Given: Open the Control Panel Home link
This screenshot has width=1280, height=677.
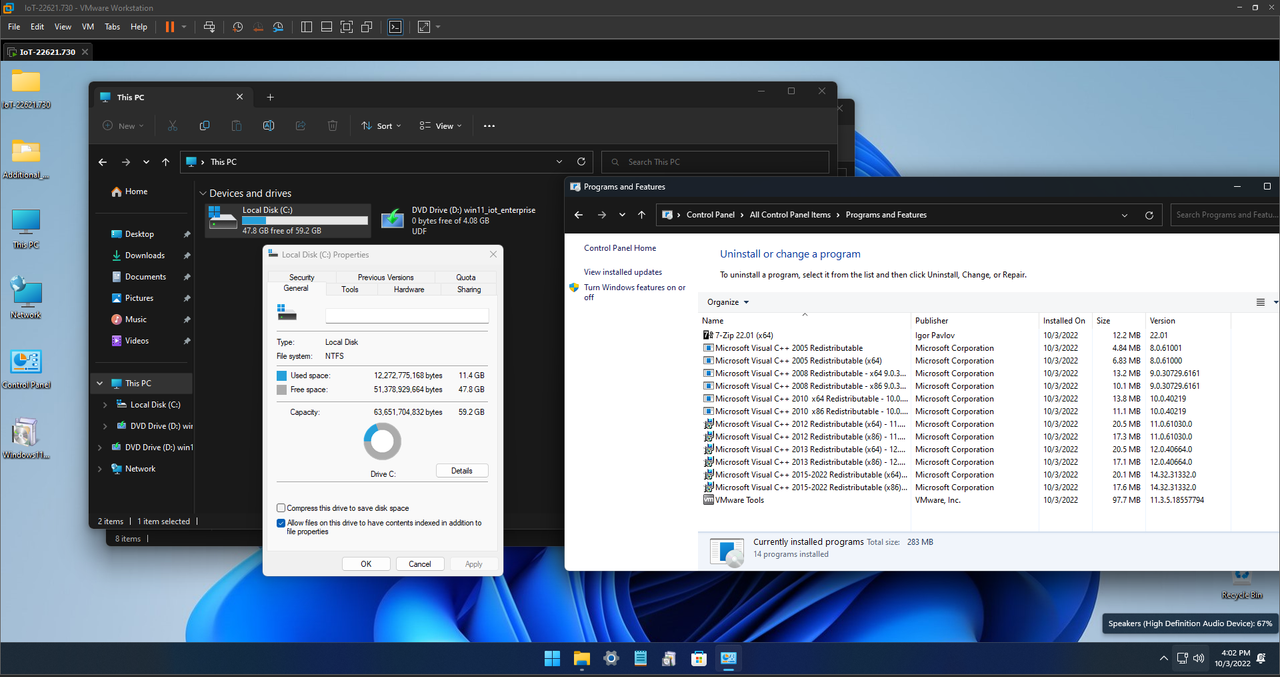Looking at the screenshot, I should pos(620,248).
